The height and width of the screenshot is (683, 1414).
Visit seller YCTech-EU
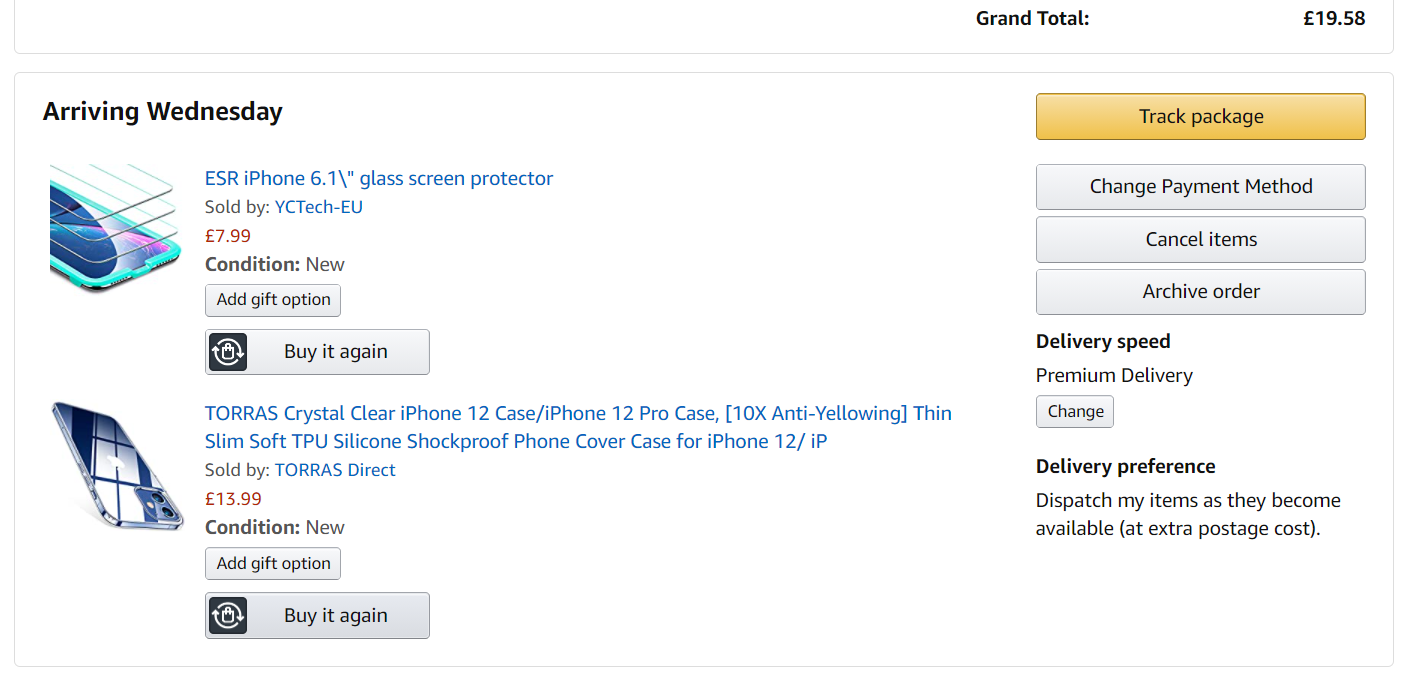click(x=319, y=208)
